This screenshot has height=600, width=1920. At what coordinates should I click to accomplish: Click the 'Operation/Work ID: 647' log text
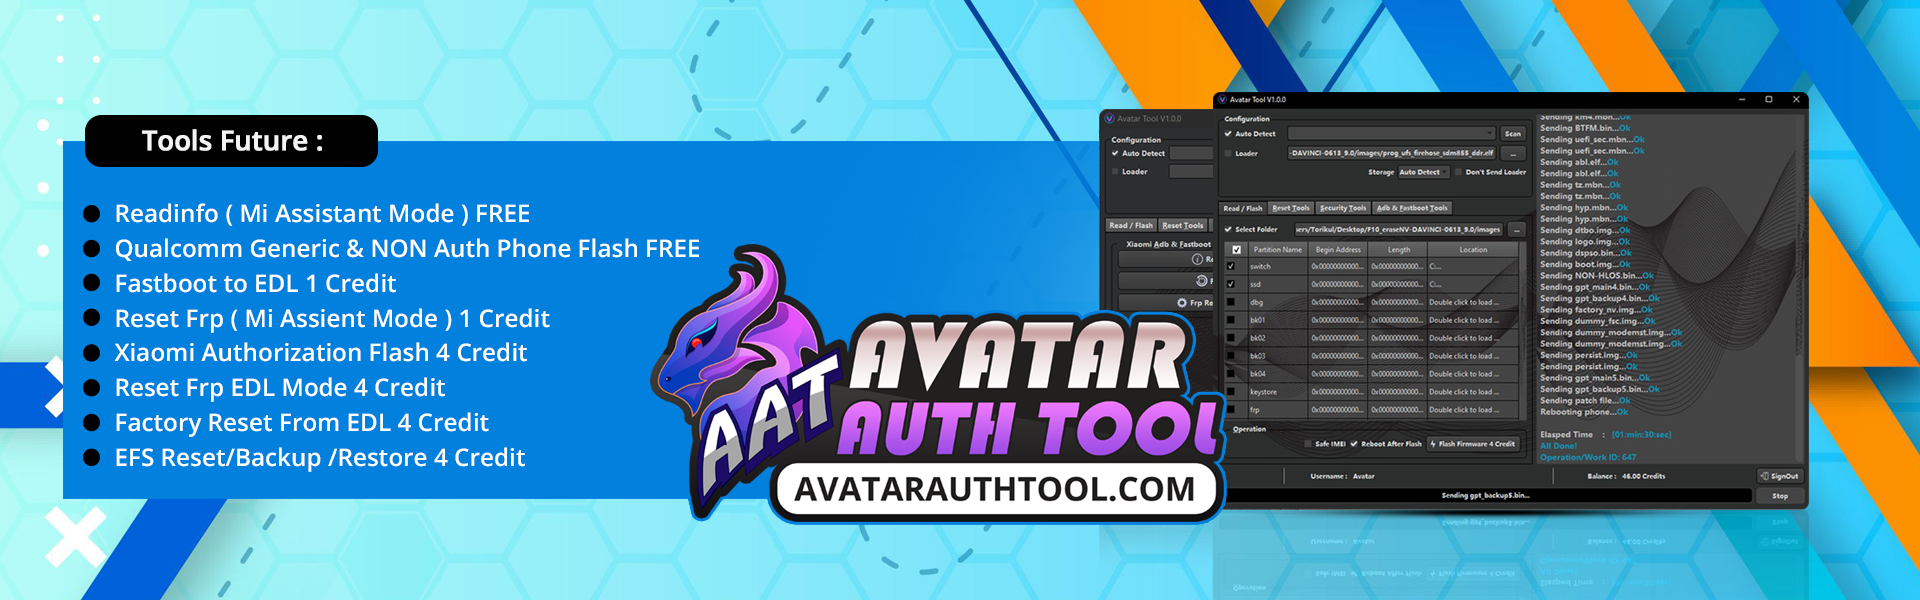tap(1588, 458)
